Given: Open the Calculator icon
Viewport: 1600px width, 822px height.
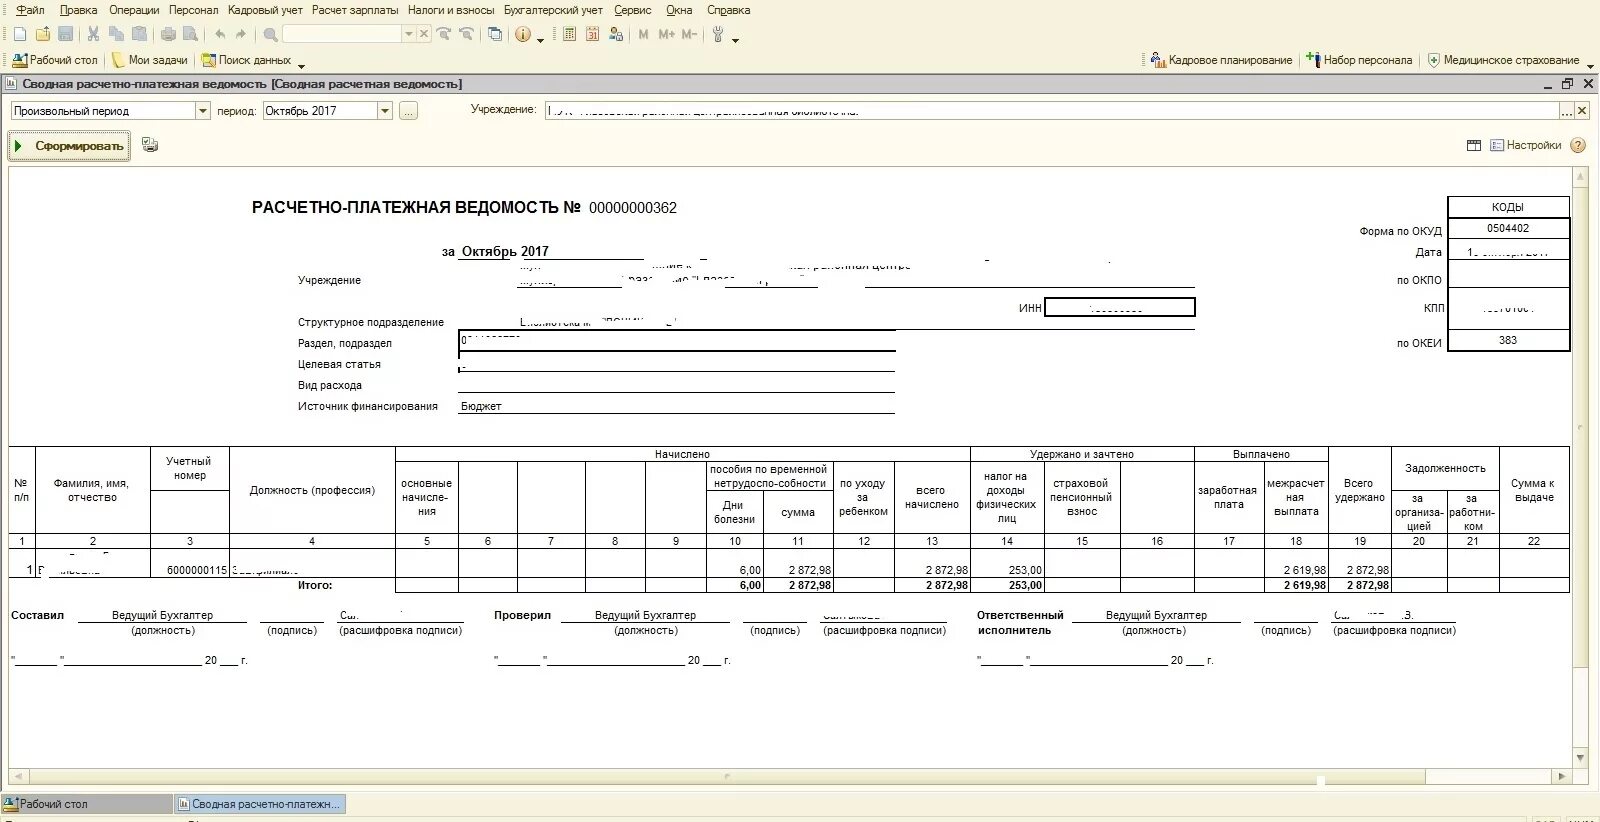Looking at the screenshot, I should (x=569, y=34).
